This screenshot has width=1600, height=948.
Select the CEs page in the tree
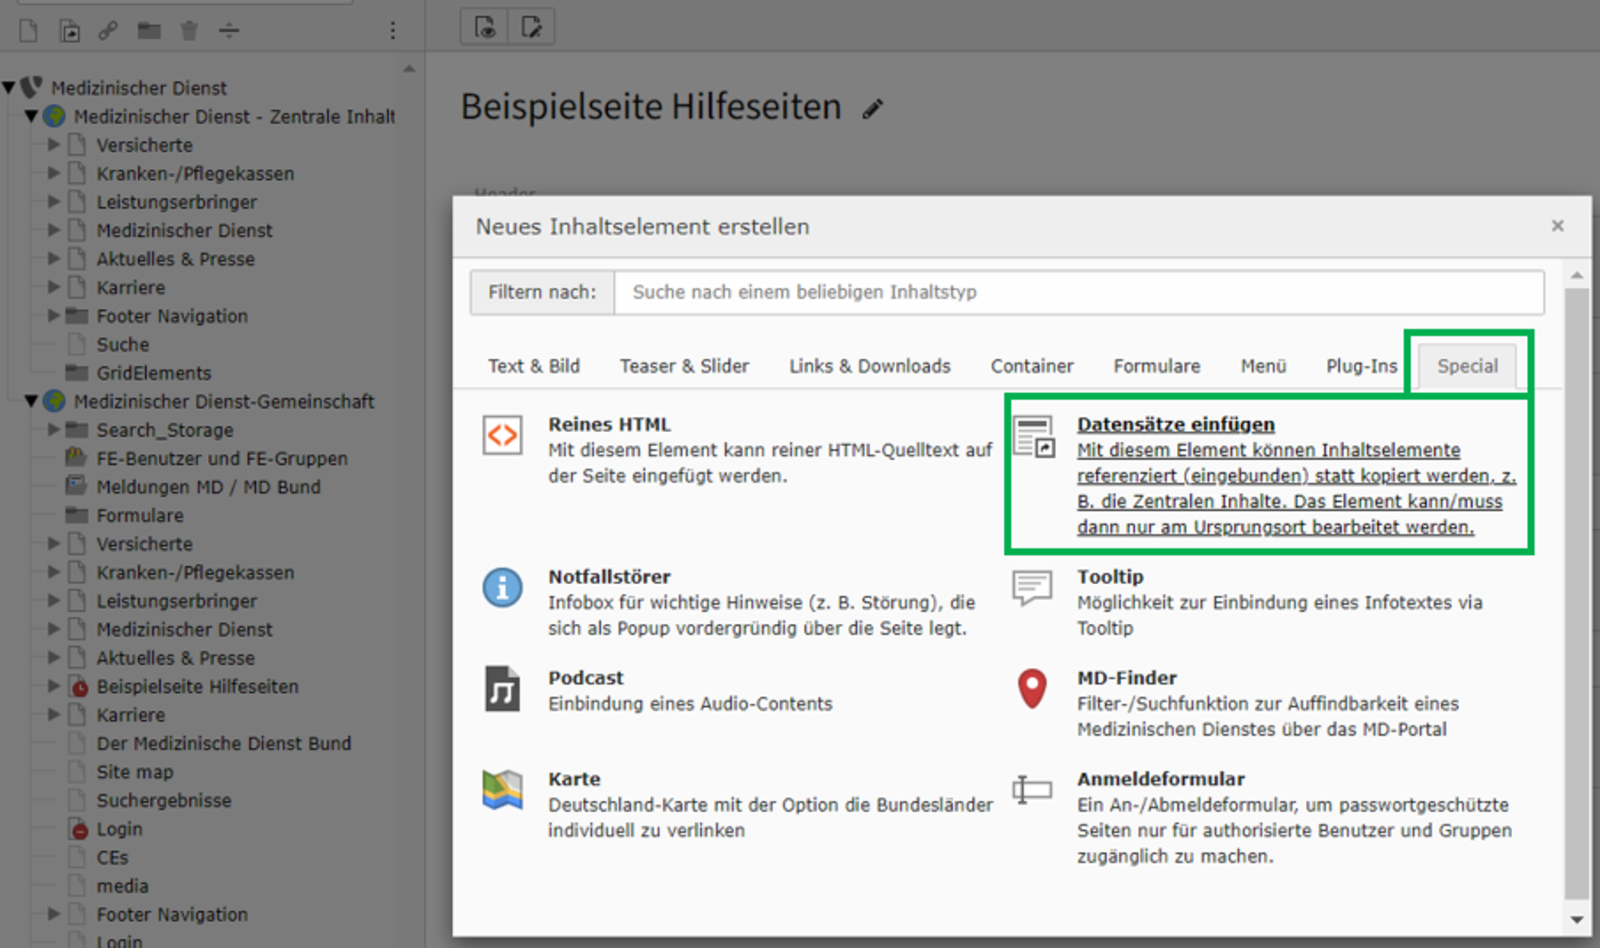pos(112,857)
